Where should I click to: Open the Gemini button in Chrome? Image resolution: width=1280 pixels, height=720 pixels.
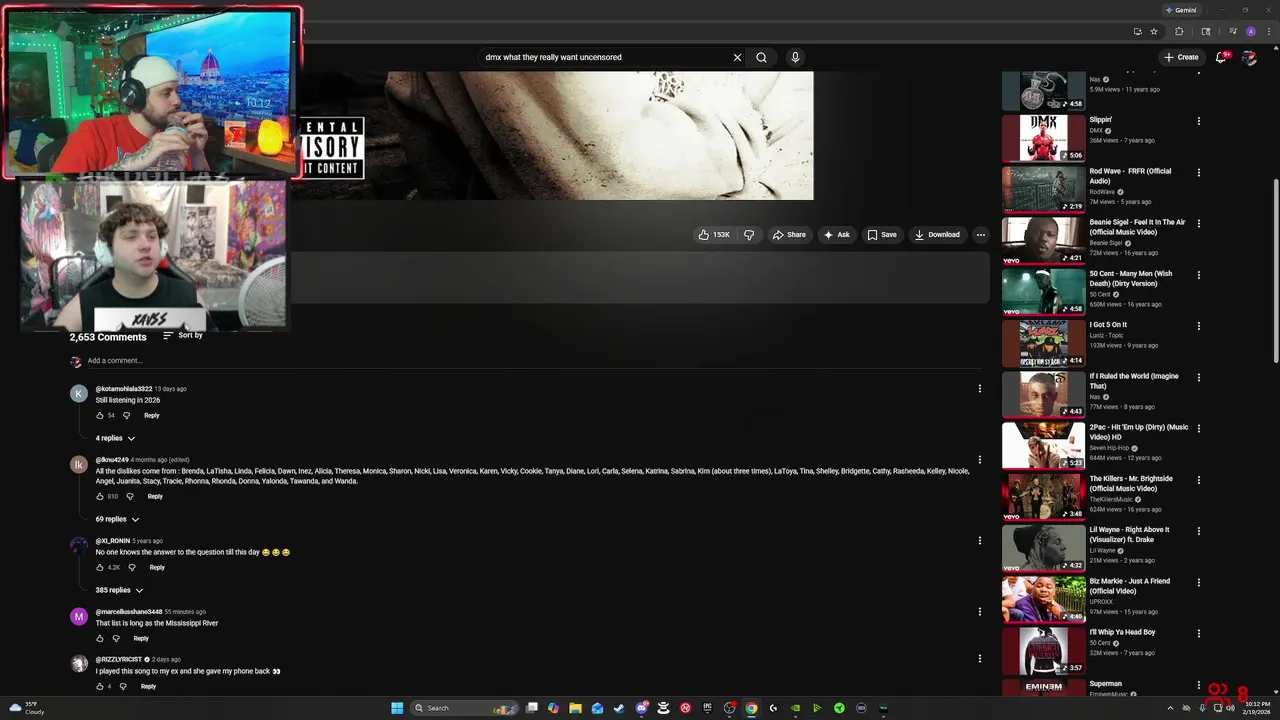pyautogui.click(x=1181, y=10)
